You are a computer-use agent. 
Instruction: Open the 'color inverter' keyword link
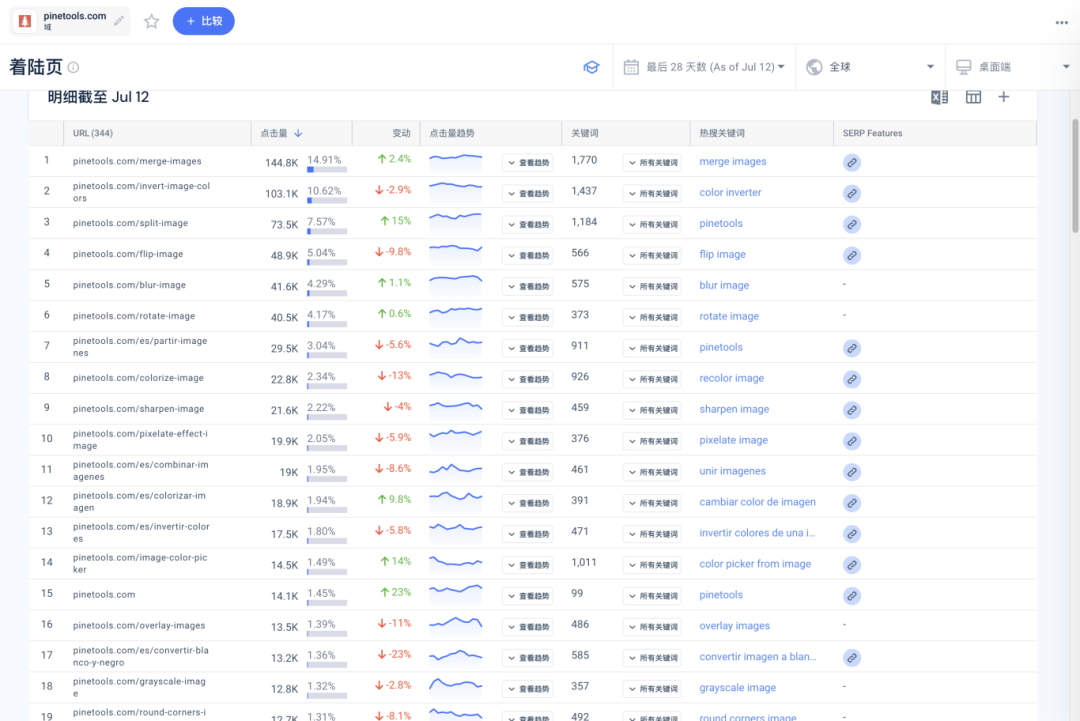[730, 192]
